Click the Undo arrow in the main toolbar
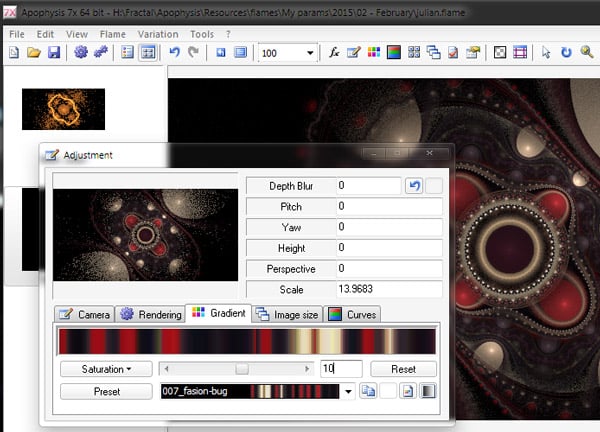The image size is (600, 432). click(x=174, y=52)
